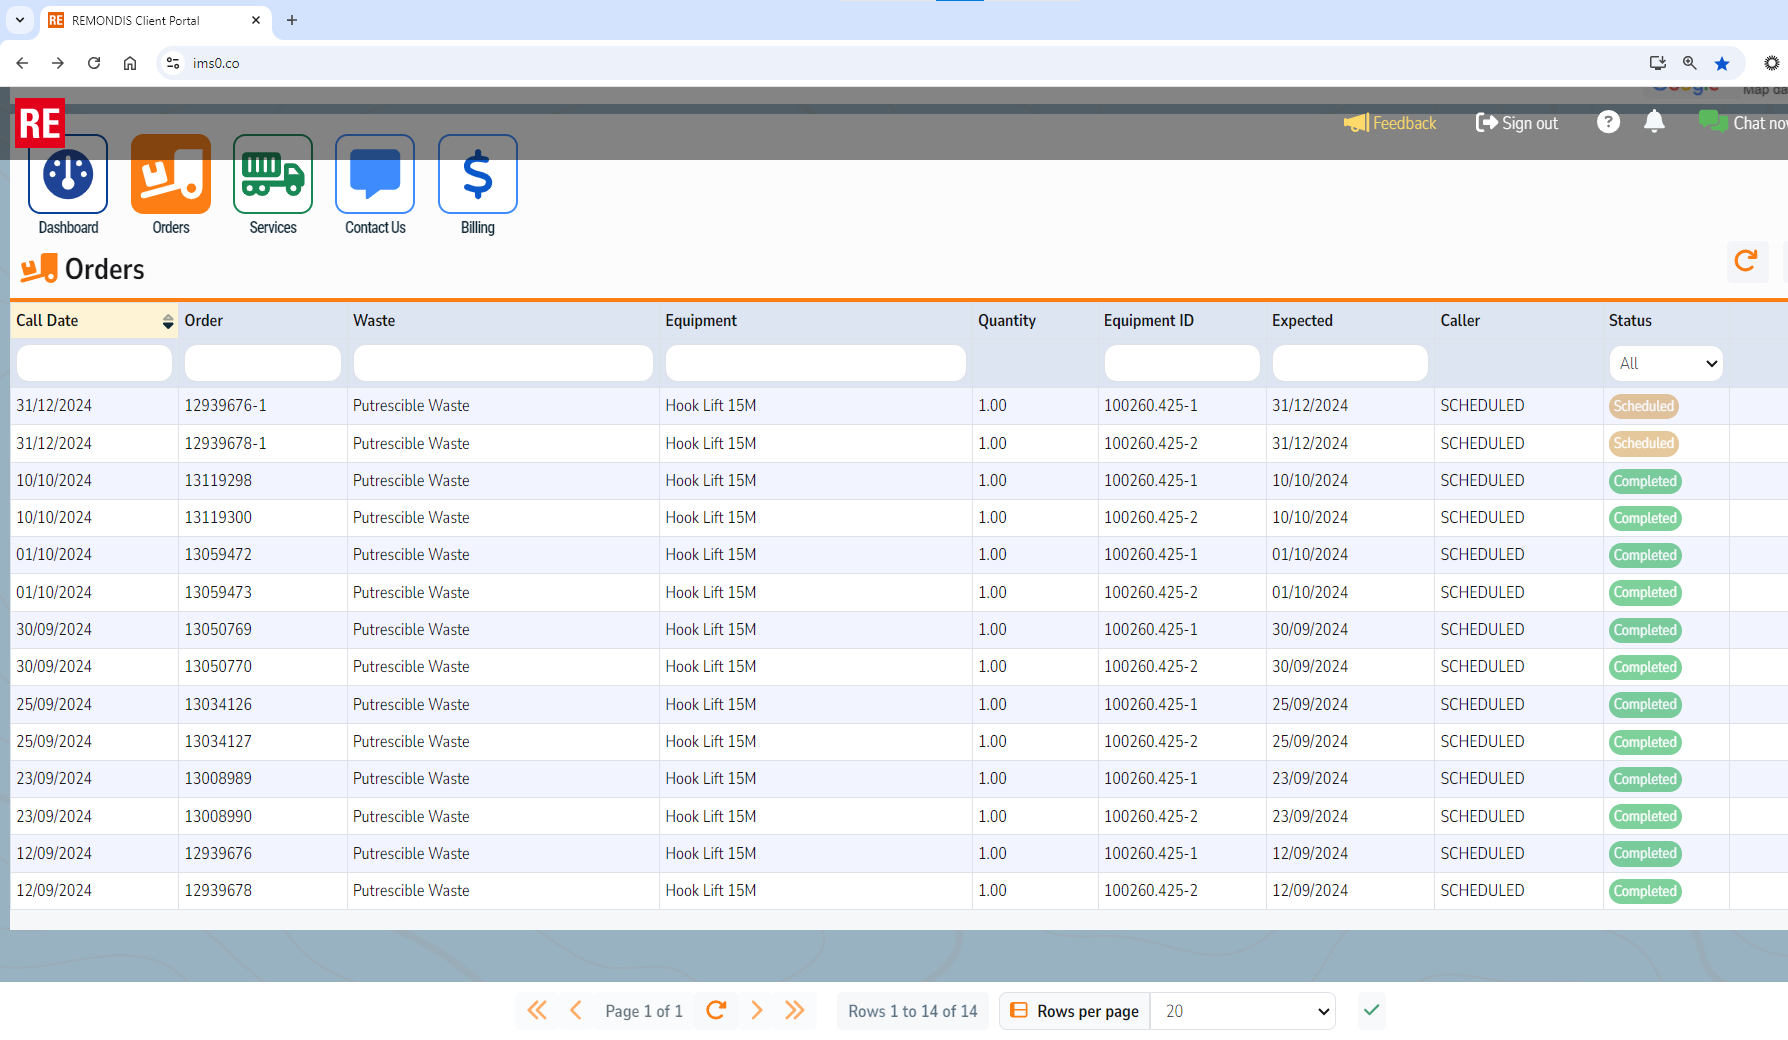Open the Services truck icon
Screen dimensions: 1788x1040
coord(273,174)
